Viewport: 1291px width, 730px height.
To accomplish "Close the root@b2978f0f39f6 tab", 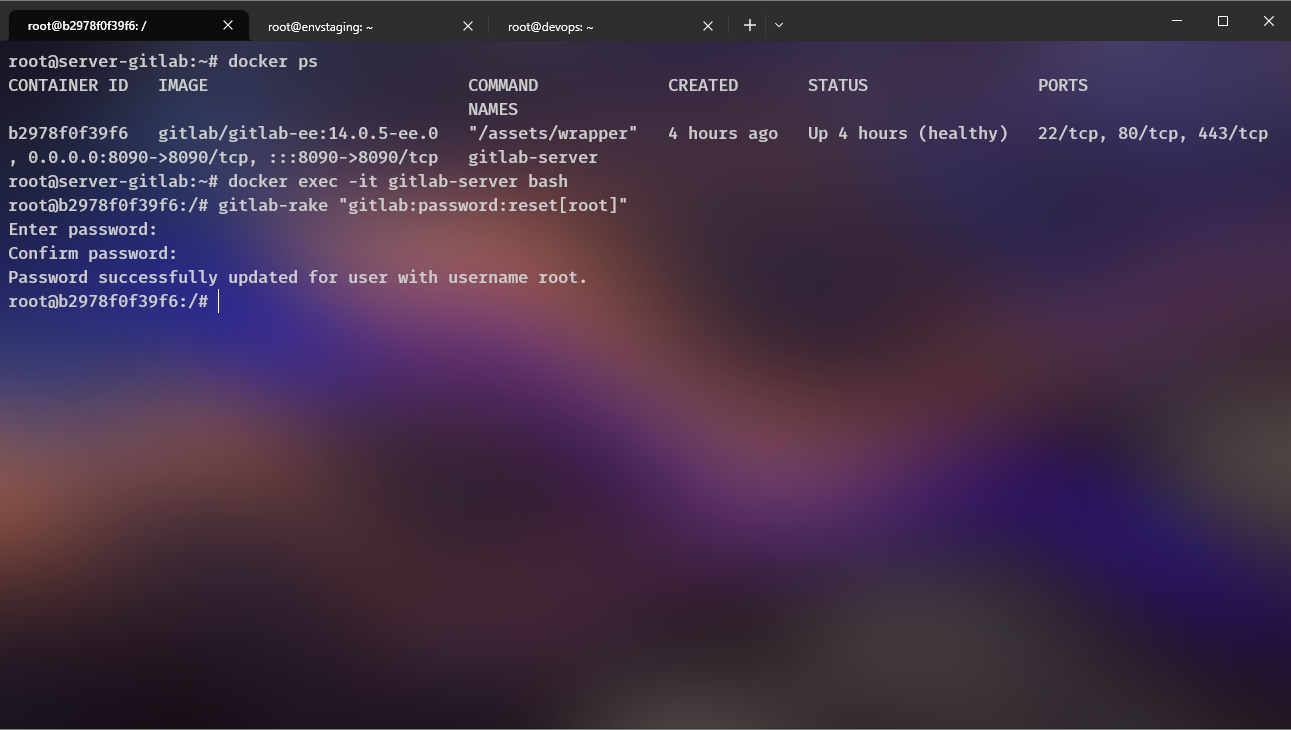I will coord(227,25).
